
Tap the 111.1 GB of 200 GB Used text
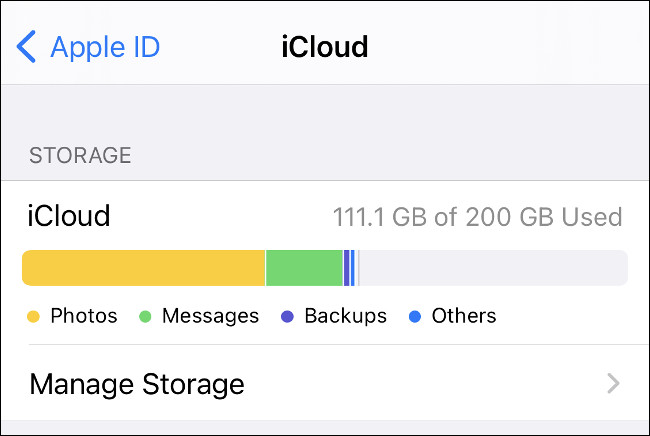tap(477, 217)
